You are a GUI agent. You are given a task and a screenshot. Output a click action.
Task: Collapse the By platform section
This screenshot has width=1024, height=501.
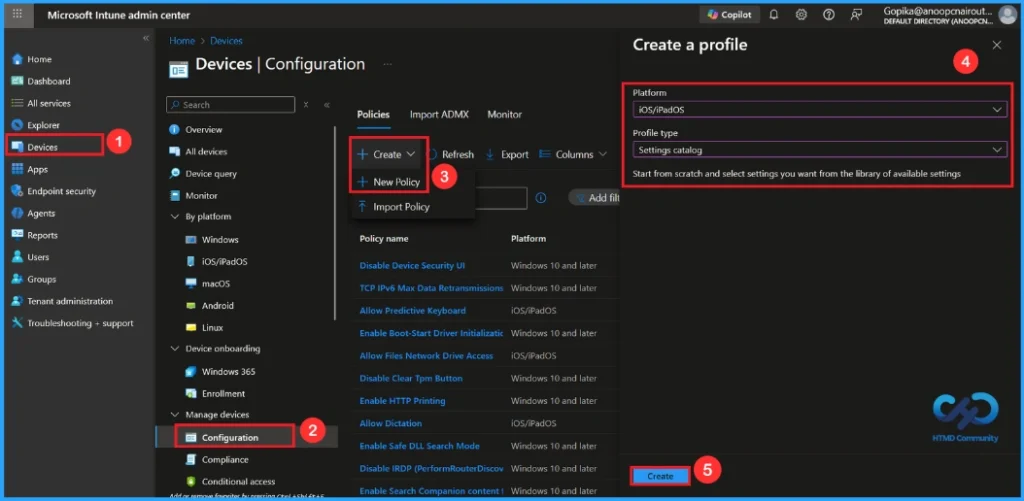click(x=174, y=216)
